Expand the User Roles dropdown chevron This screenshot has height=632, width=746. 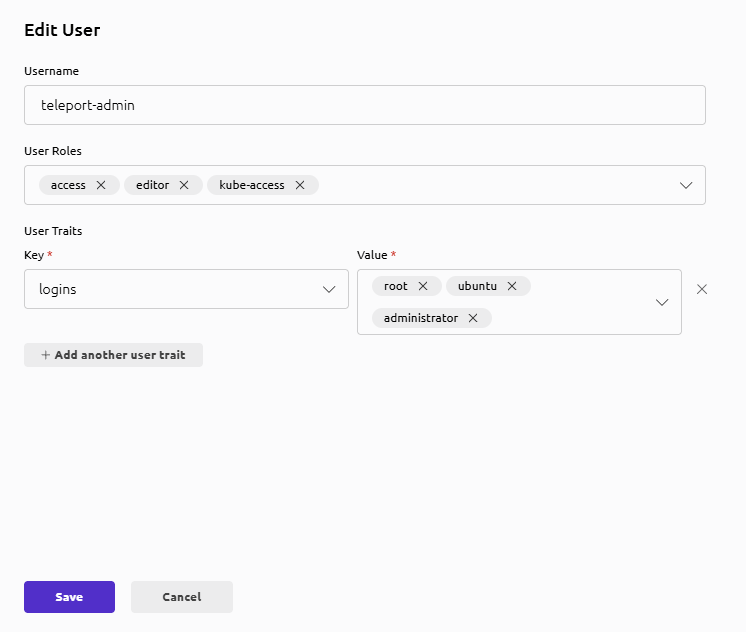(x=686, y=185)
